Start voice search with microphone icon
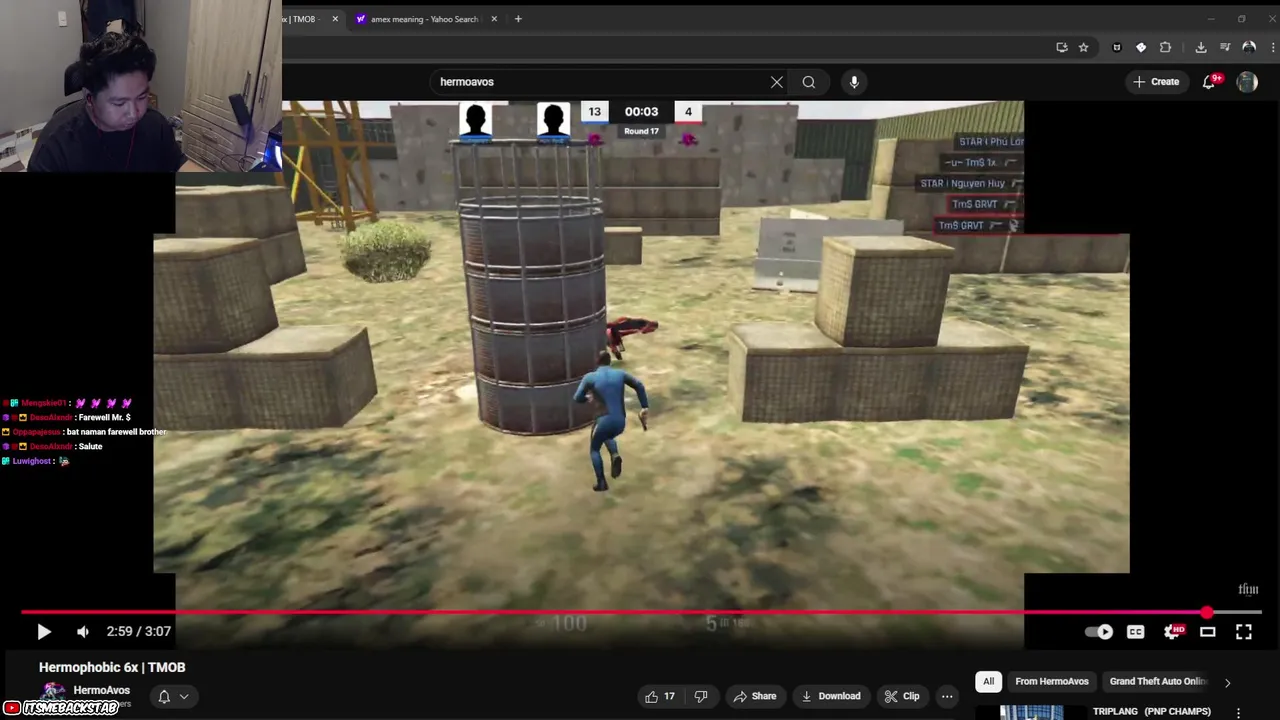This screenshot has width=1280, height=720. pyautogui.click(x=854, y=82)
